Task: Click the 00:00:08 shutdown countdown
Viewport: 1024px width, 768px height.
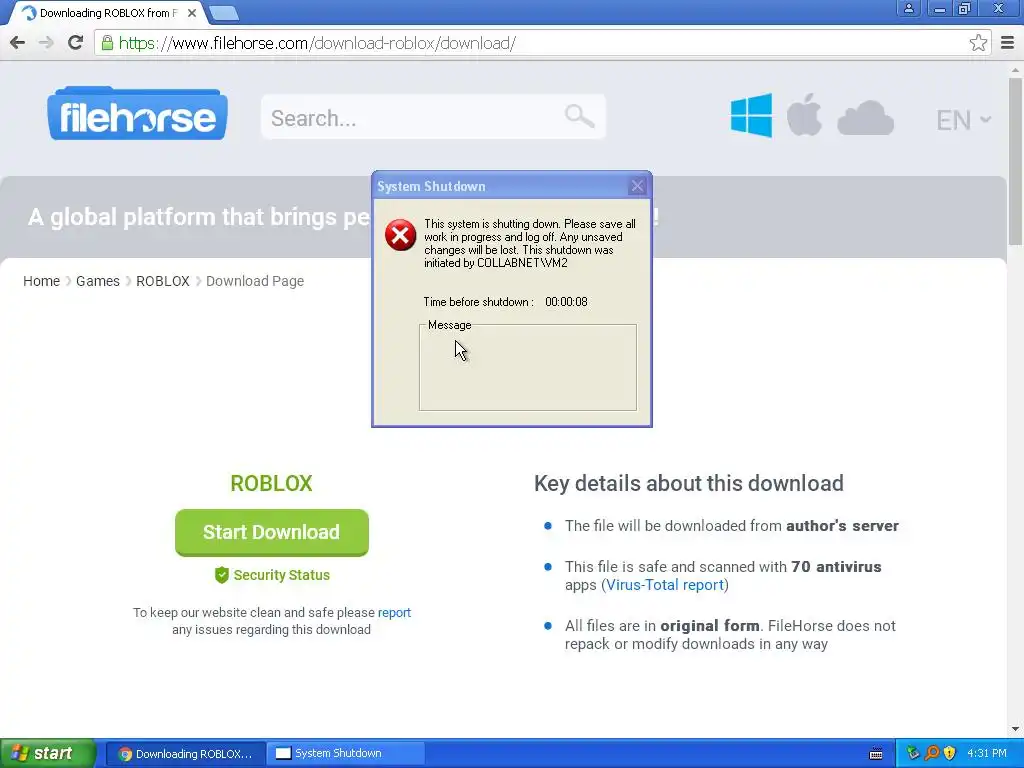Action: pyautogui.click(x=566, y=302)
